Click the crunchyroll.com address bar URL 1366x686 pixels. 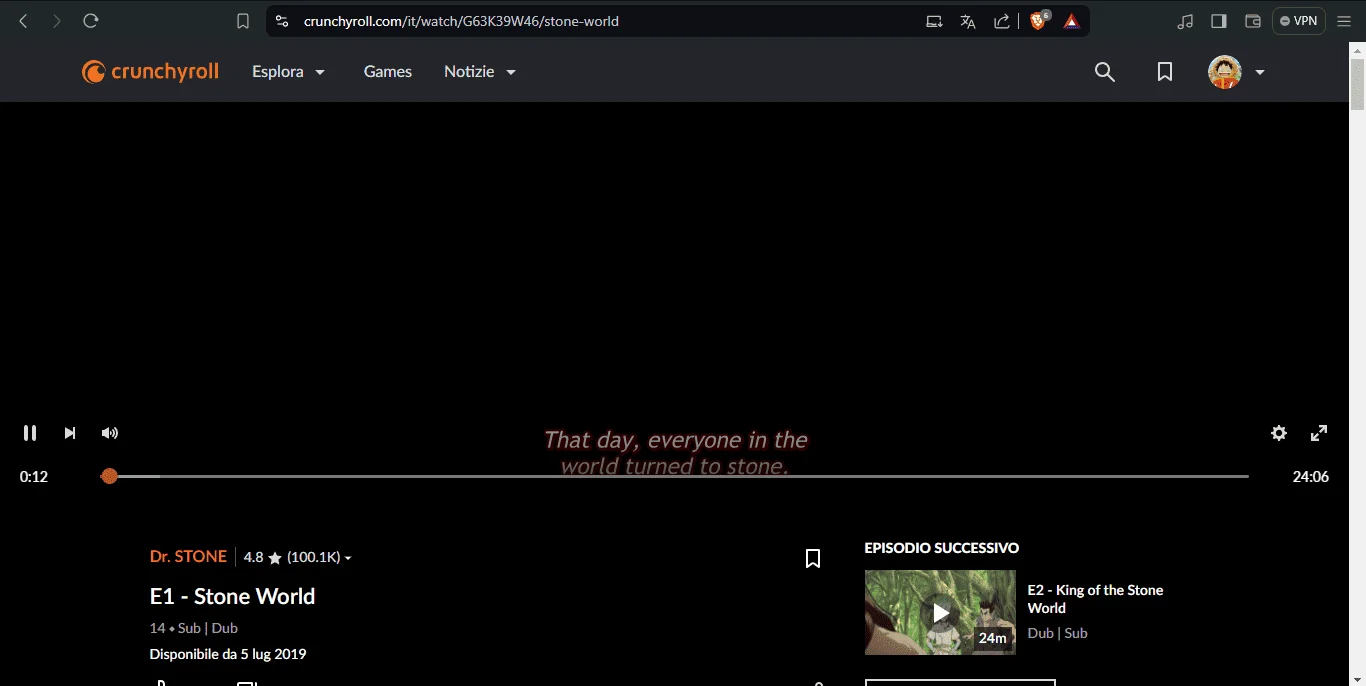click(x=461, y=21)
